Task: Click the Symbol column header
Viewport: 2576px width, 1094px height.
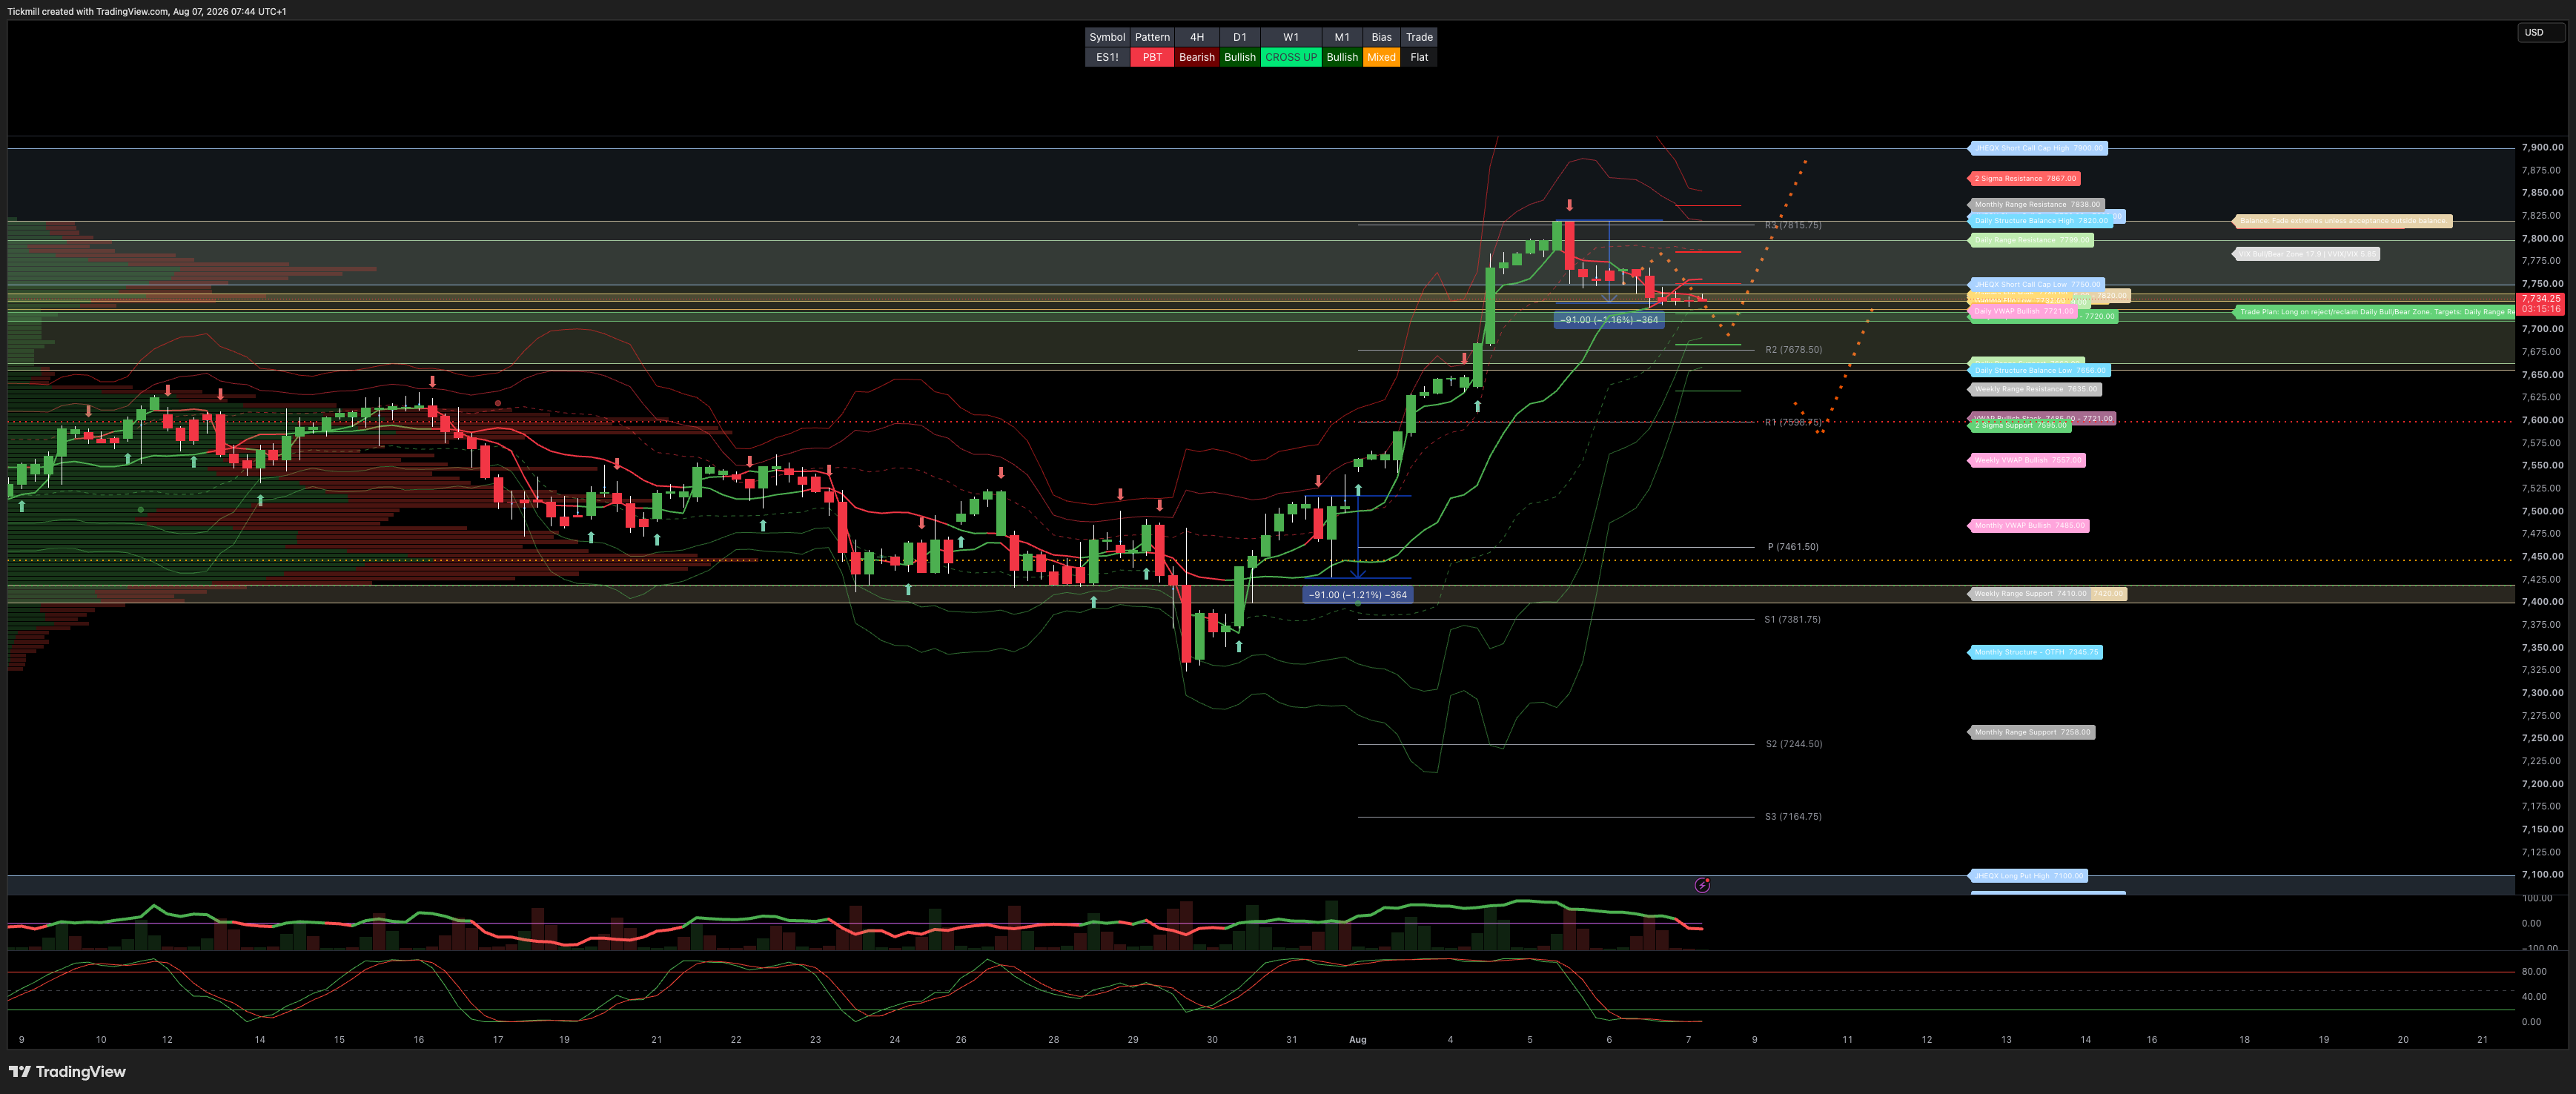Action: click(x=1107, y=37)
